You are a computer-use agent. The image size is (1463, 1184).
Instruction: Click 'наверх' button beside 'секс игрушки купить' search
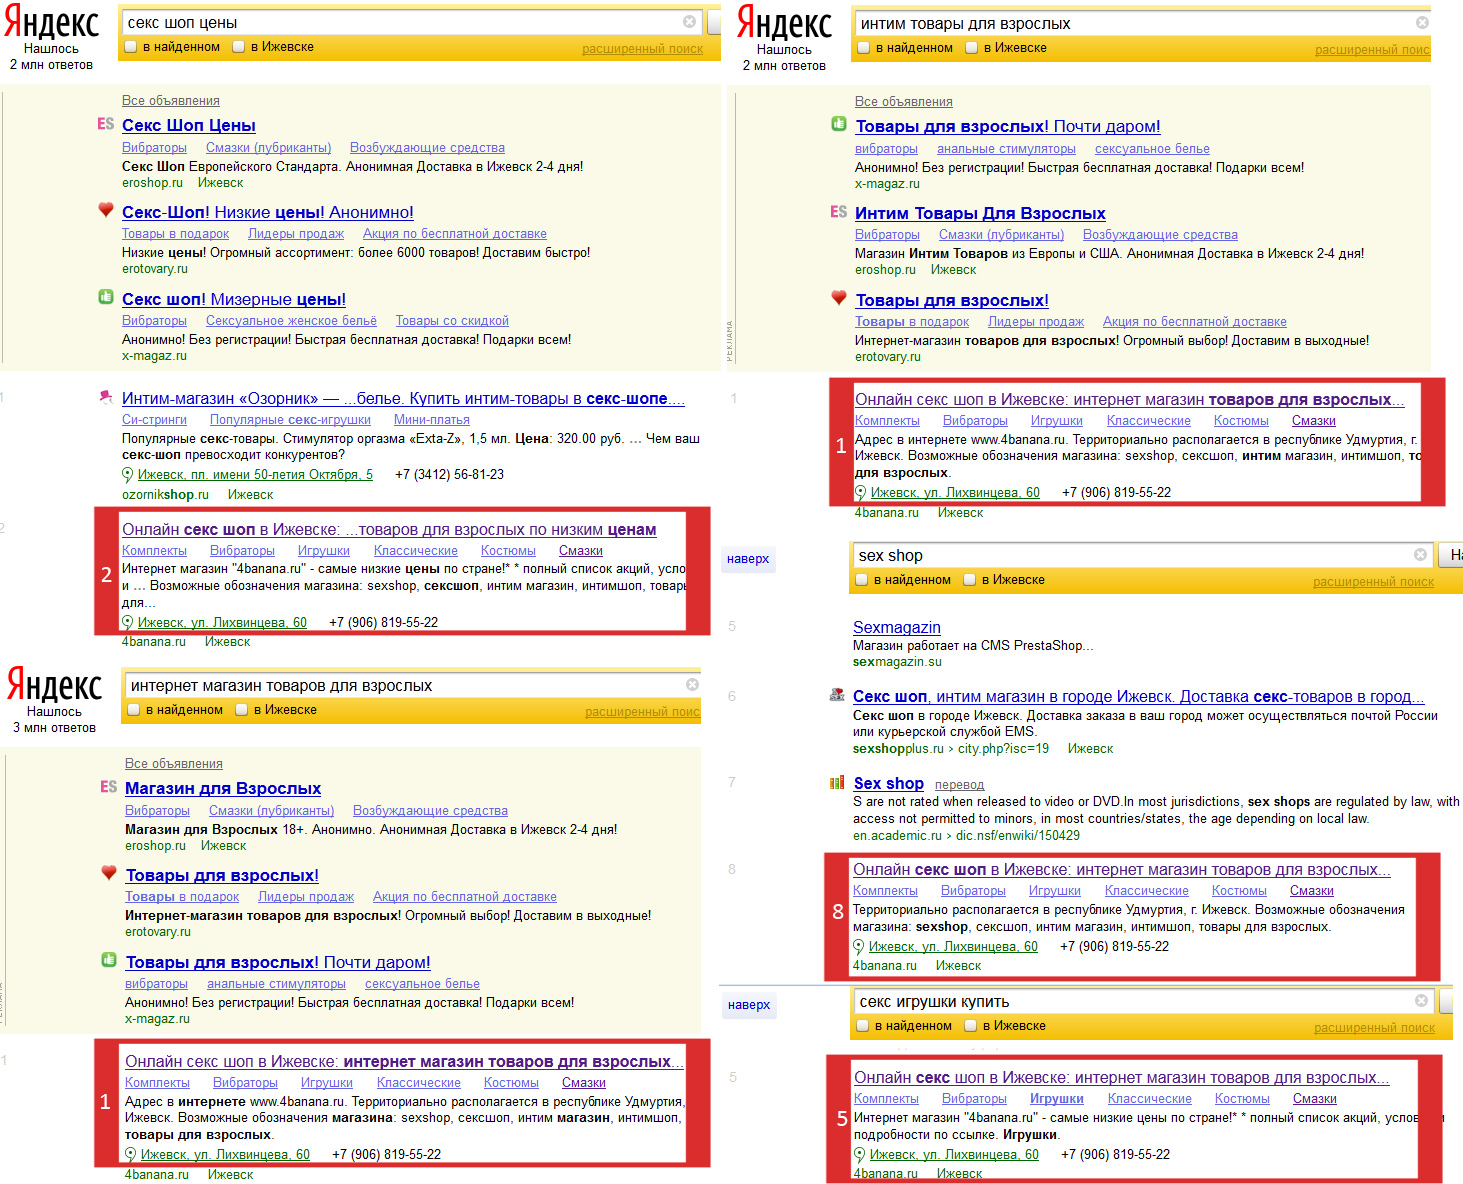[x=749, y=1004]
